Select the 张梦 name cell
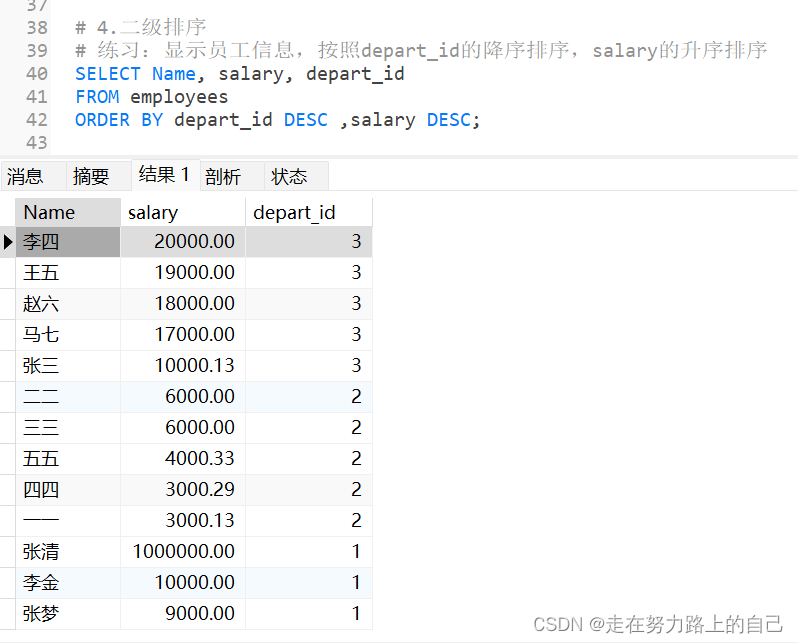The image size is (798, 643). (x=68, y=614)
